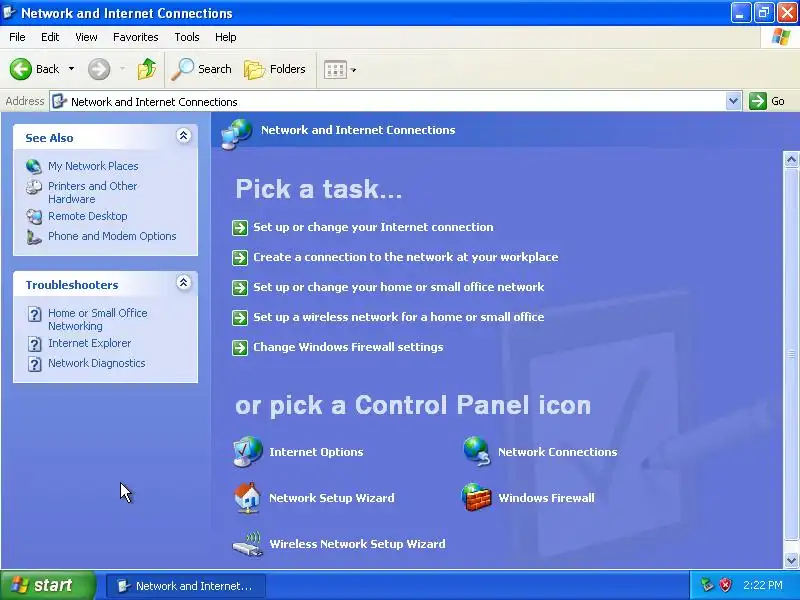
Task: Click arrow icon beside Internet connection task
Action: tap(240, 228)
